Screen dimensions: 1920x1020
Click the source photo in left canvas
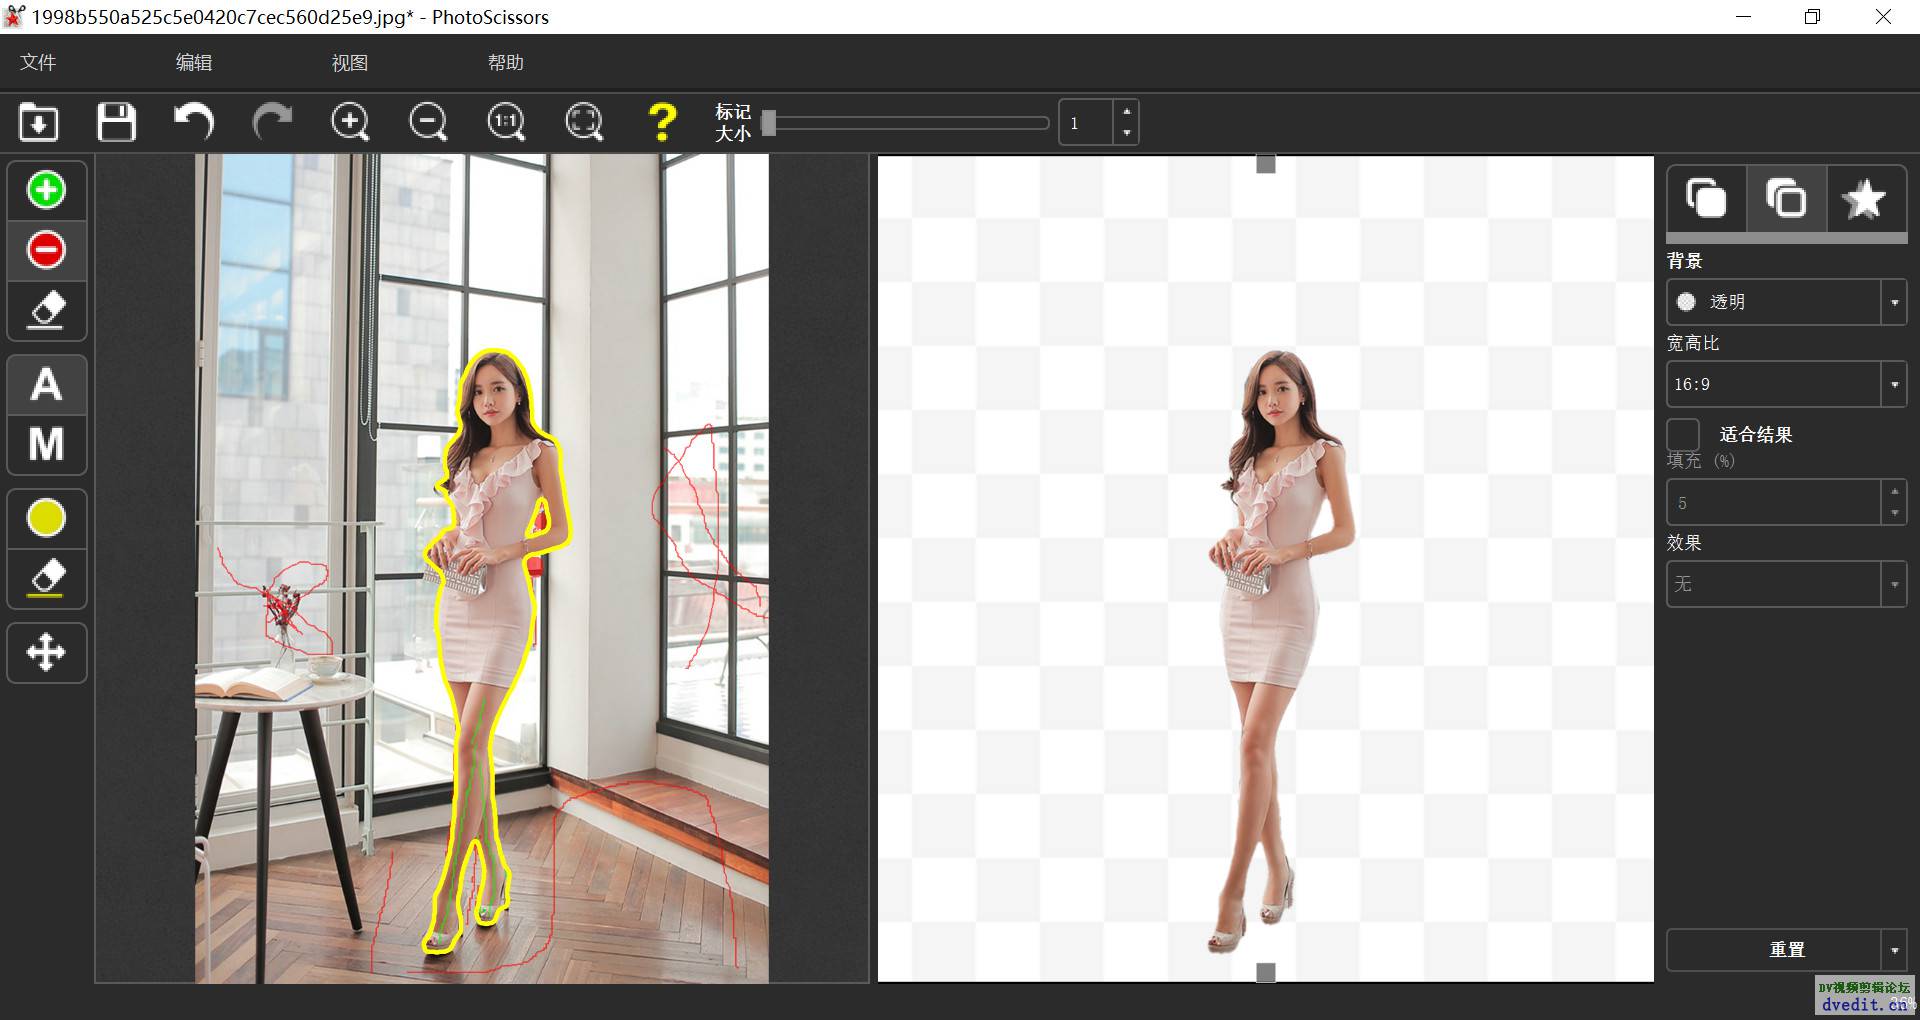click(x=482, y=568)
